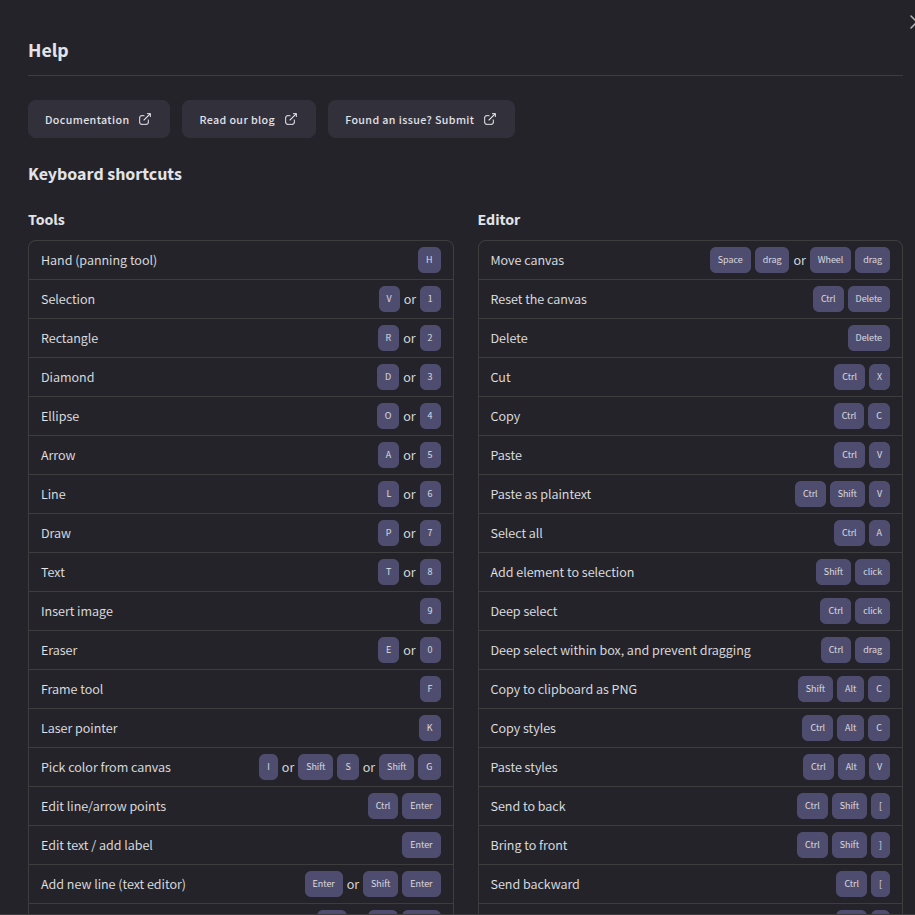This screenshot has width=915, height=915.
Task: Click the Keyboard shortcuts heading
Action: click(105, 174)
